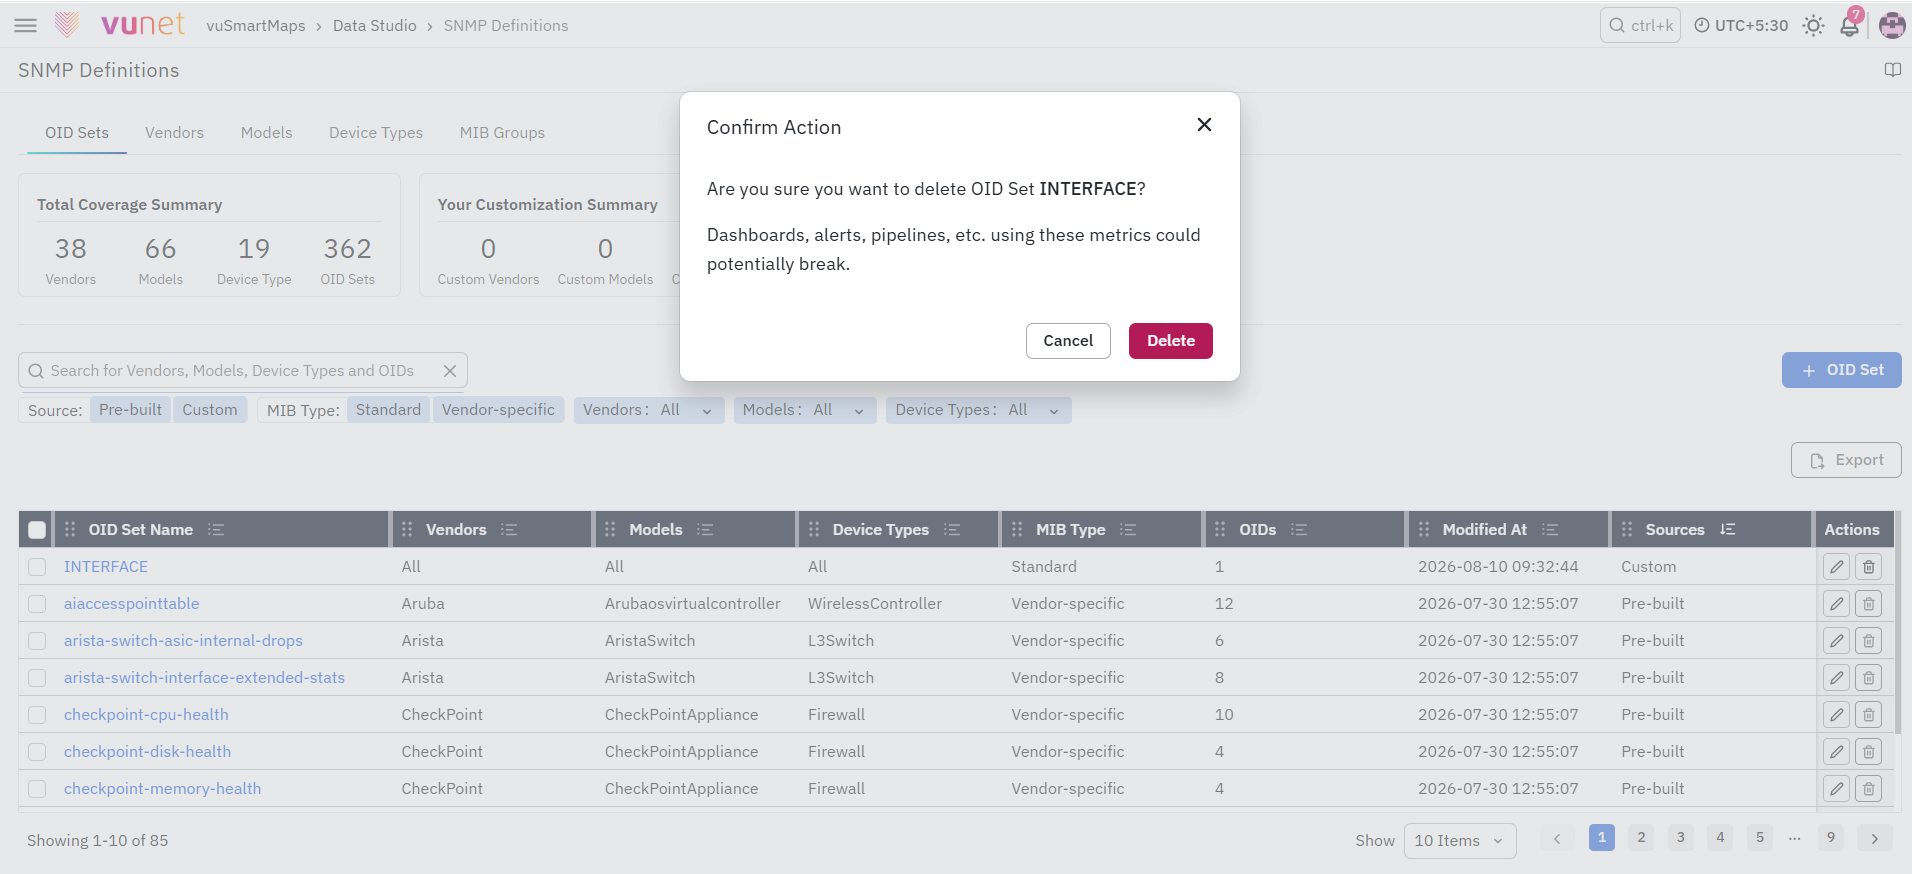Click Cancel in the Confirm Action dialog
This screenshot has height=874, width=1912.
point(1068,341)
